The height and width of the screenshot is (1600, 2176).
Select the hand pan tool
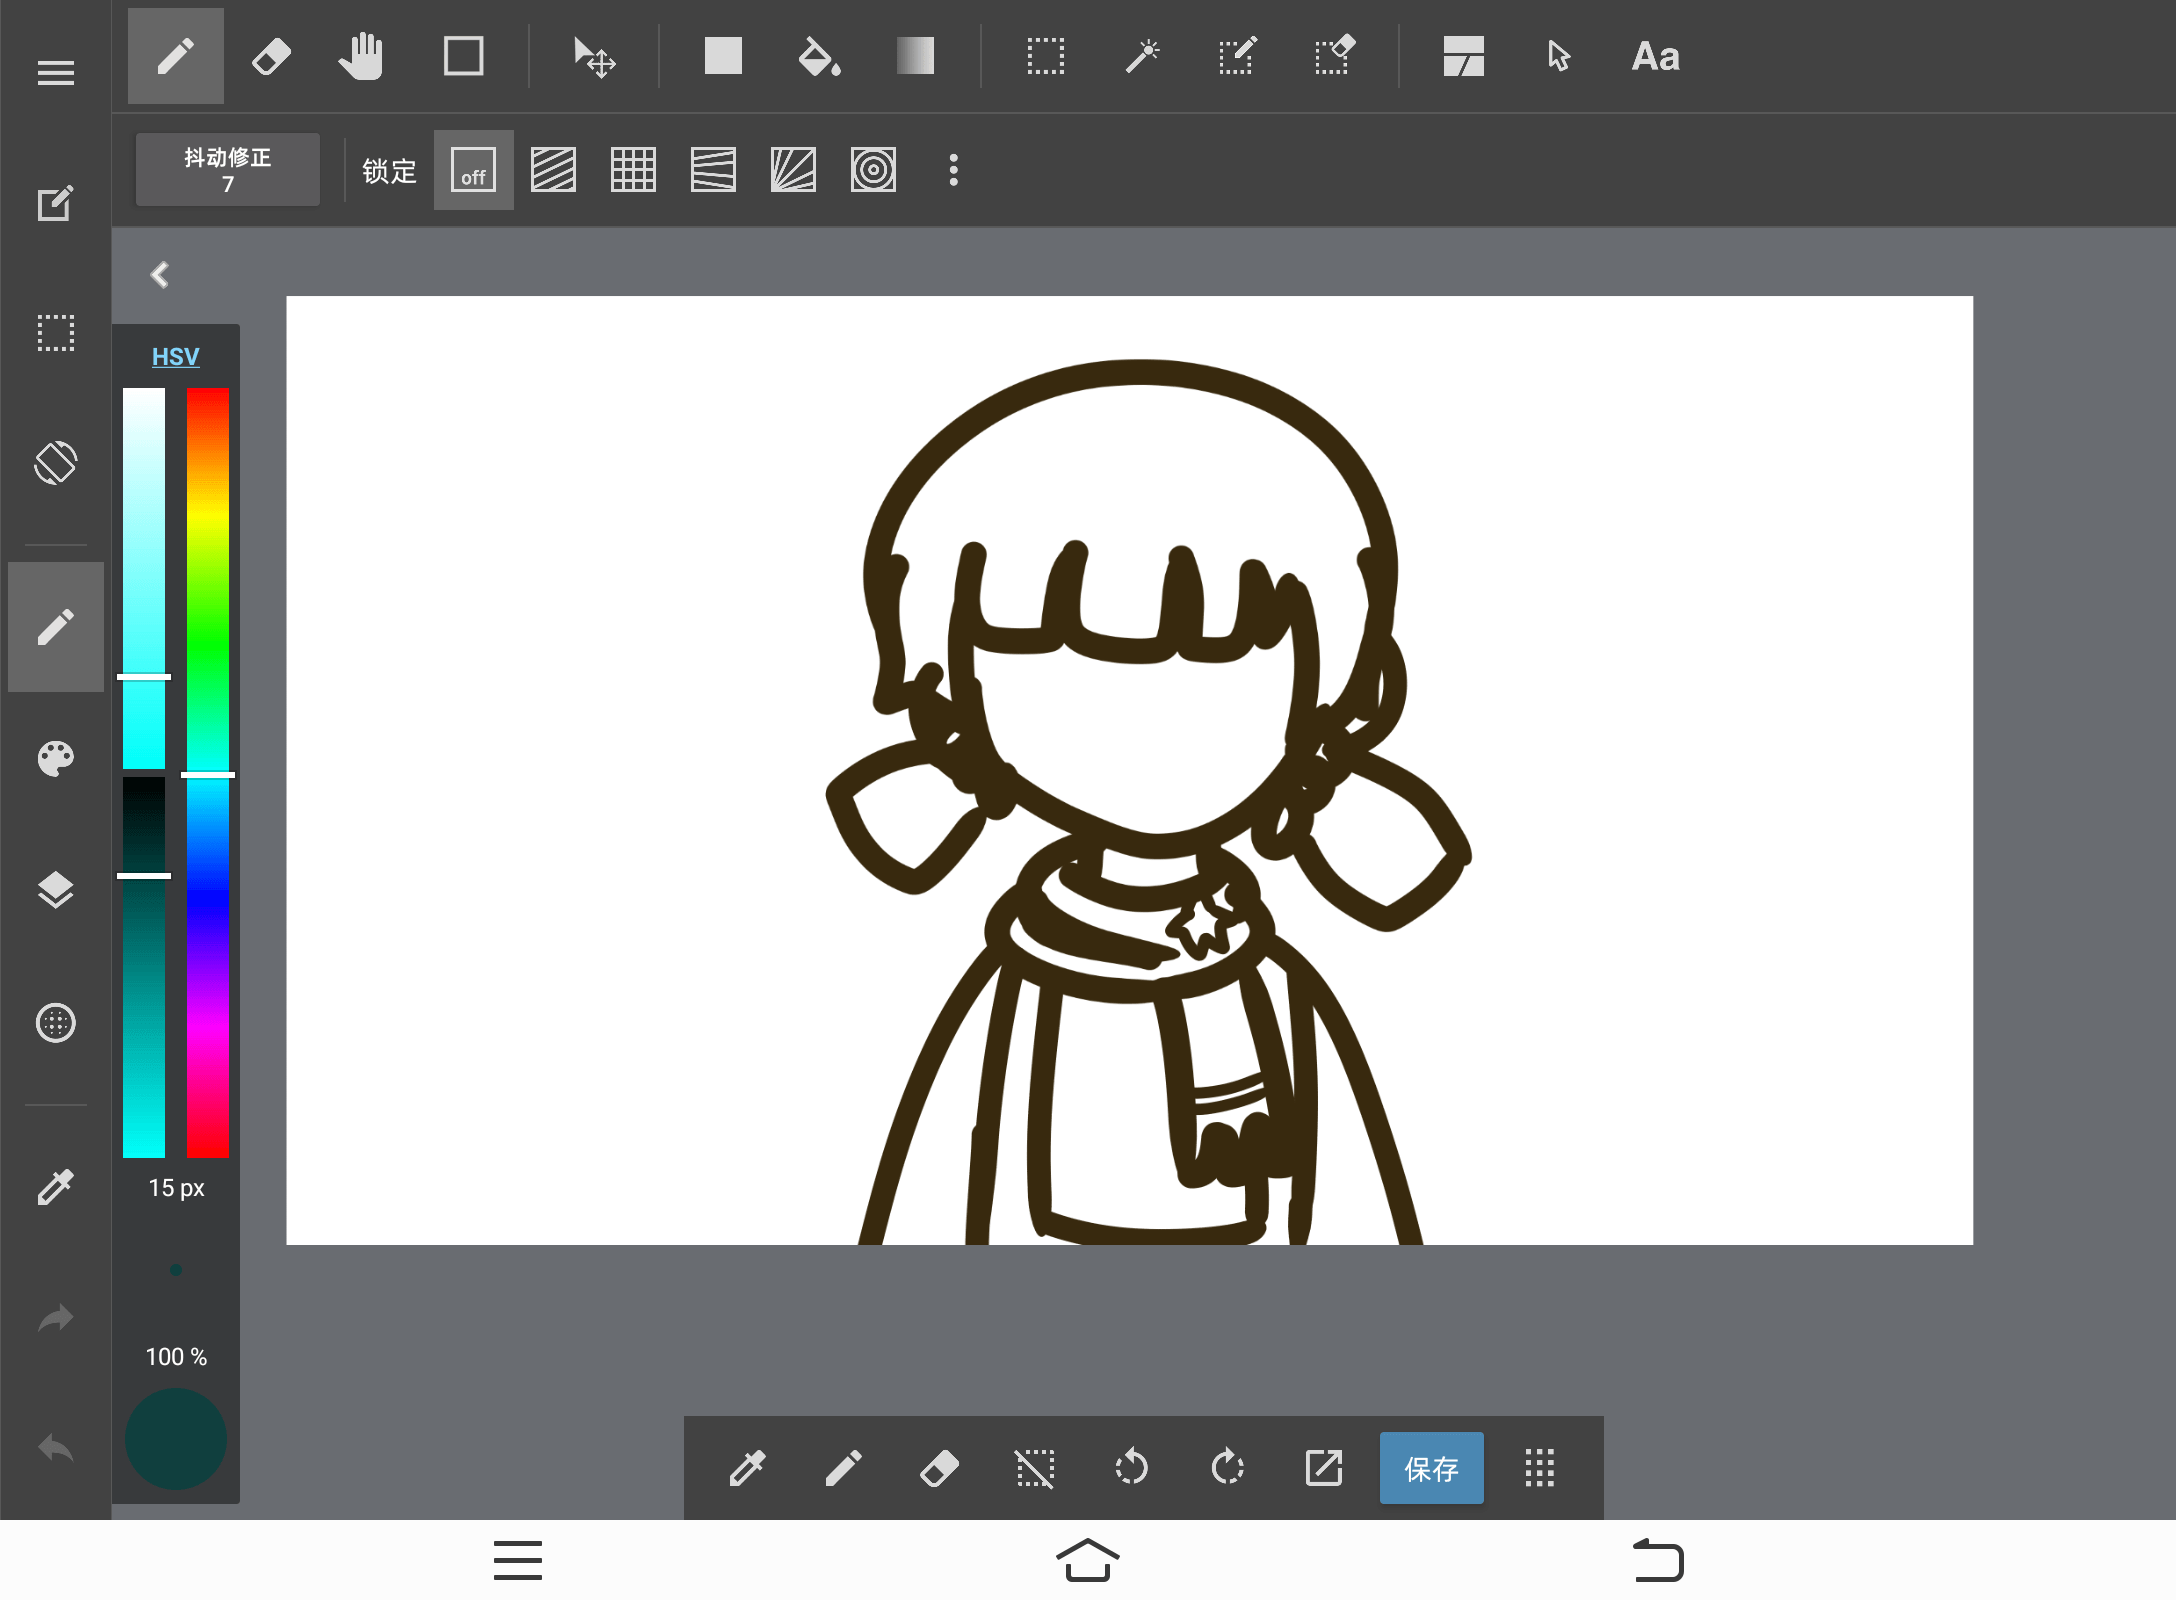[x=361, y=56]
